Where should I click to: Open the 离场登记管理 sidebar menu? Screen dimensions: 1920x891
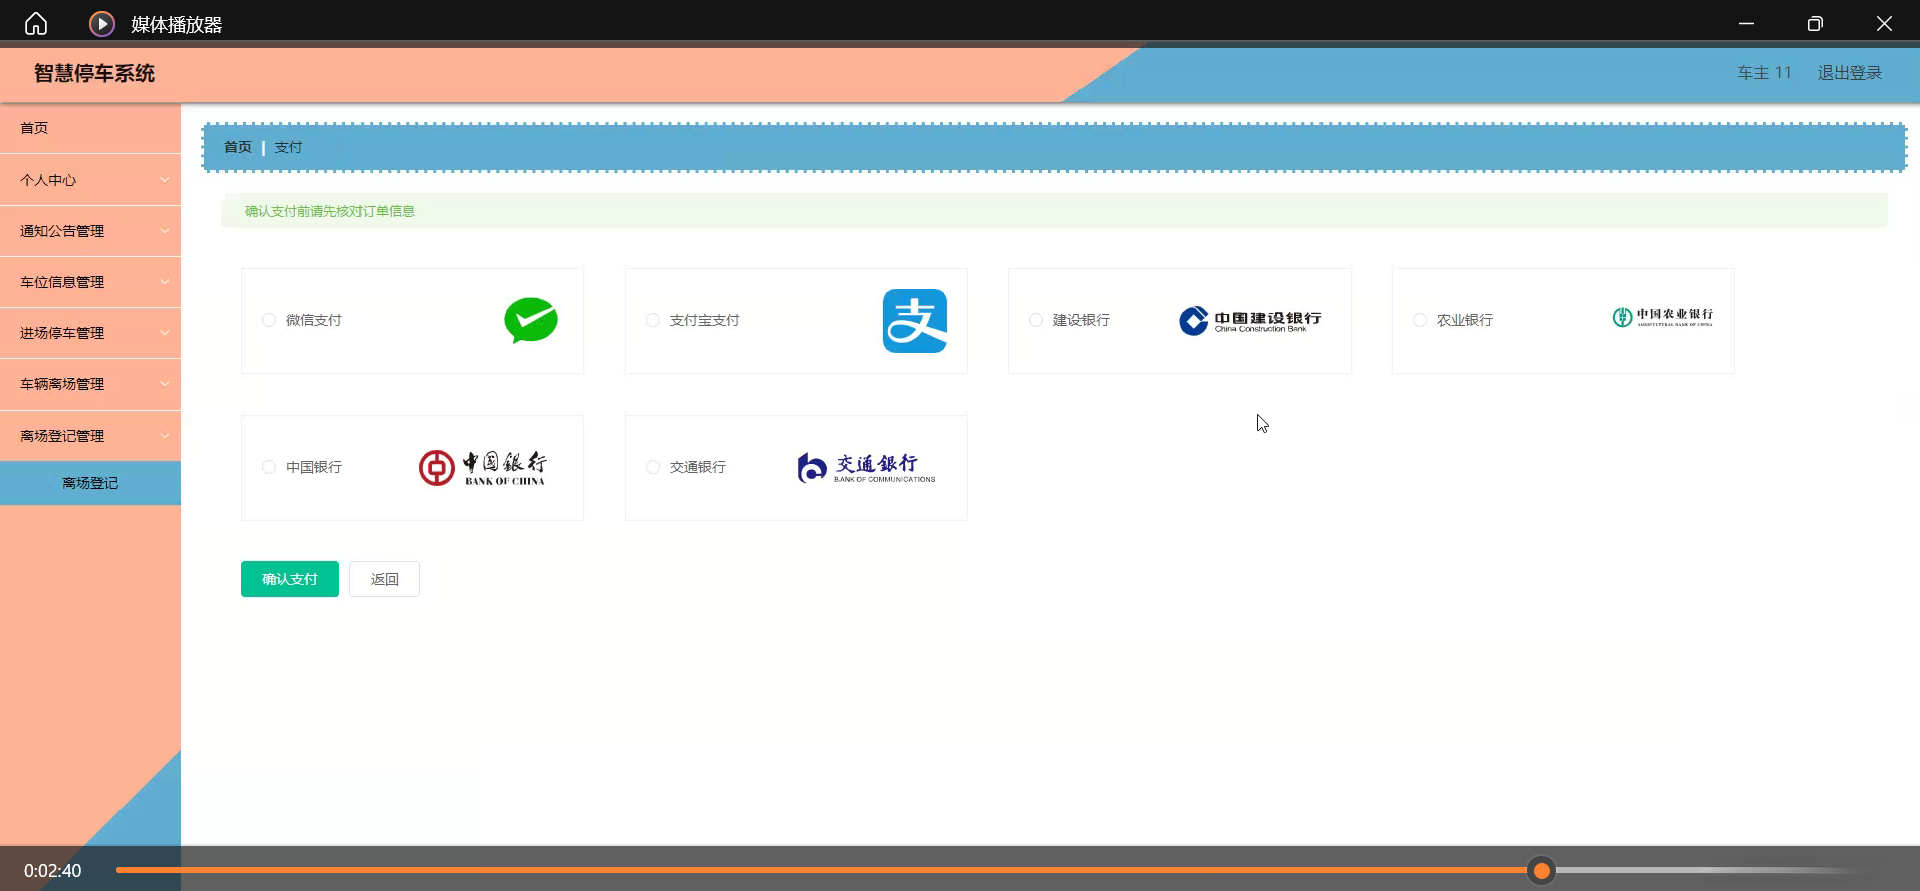[90, 436]
